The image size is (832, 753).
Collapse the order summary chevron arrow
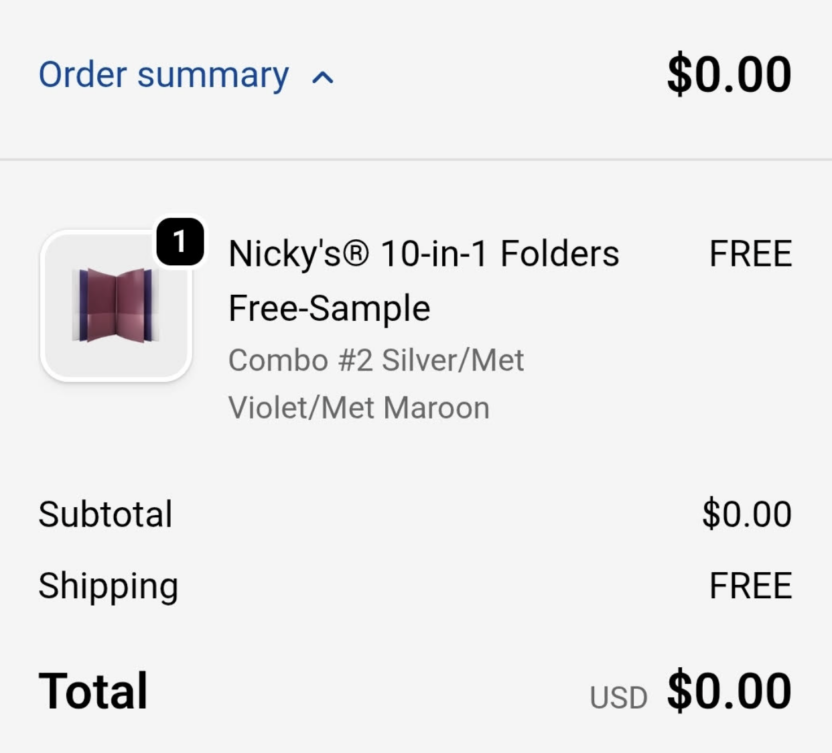pos(322,77)
